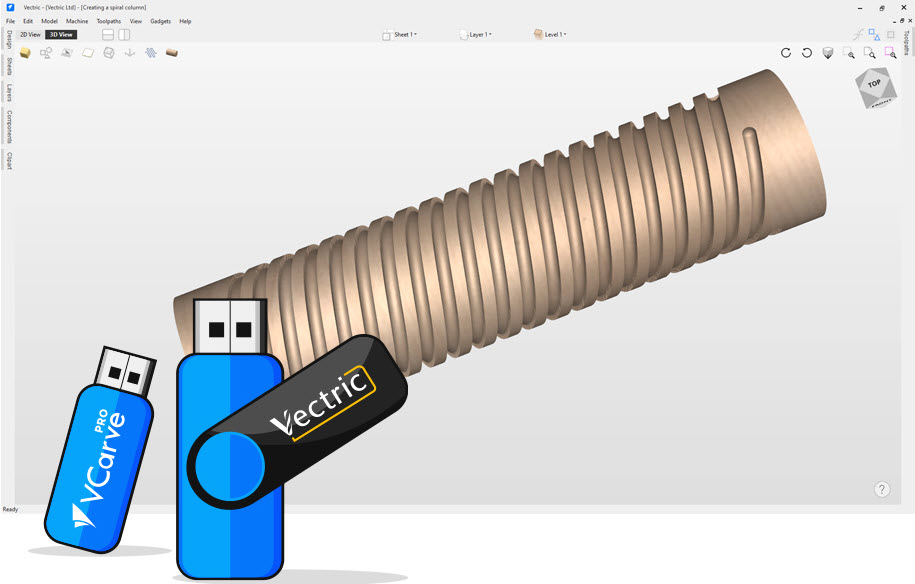
Task: Click the wireframe cube toolbar icon
Action: (109, 53)
